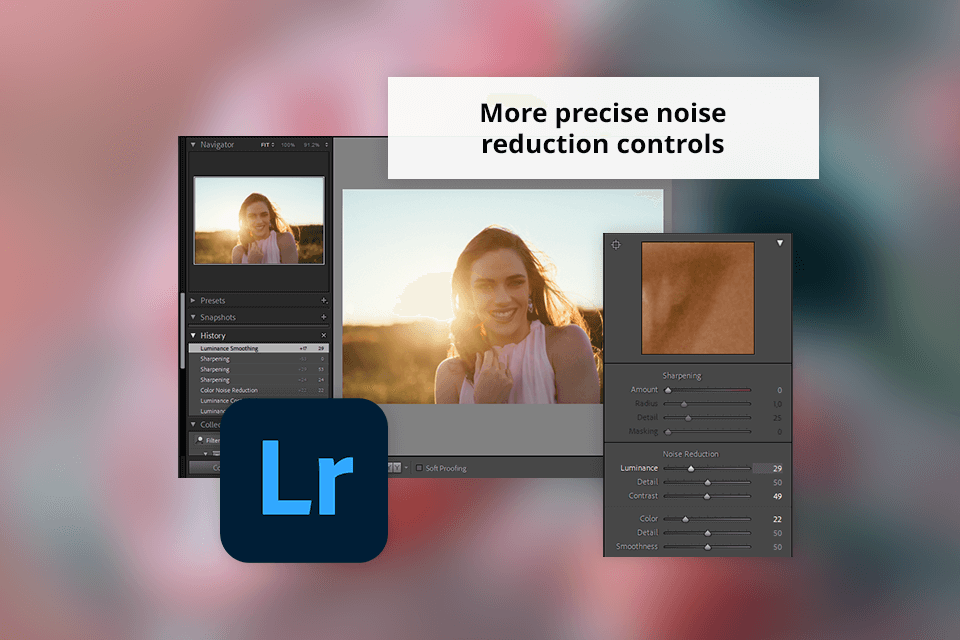Create a snapshot with the plus icon
The height and width of the screenshot is (640, 960).
click(x=324, y=317)
